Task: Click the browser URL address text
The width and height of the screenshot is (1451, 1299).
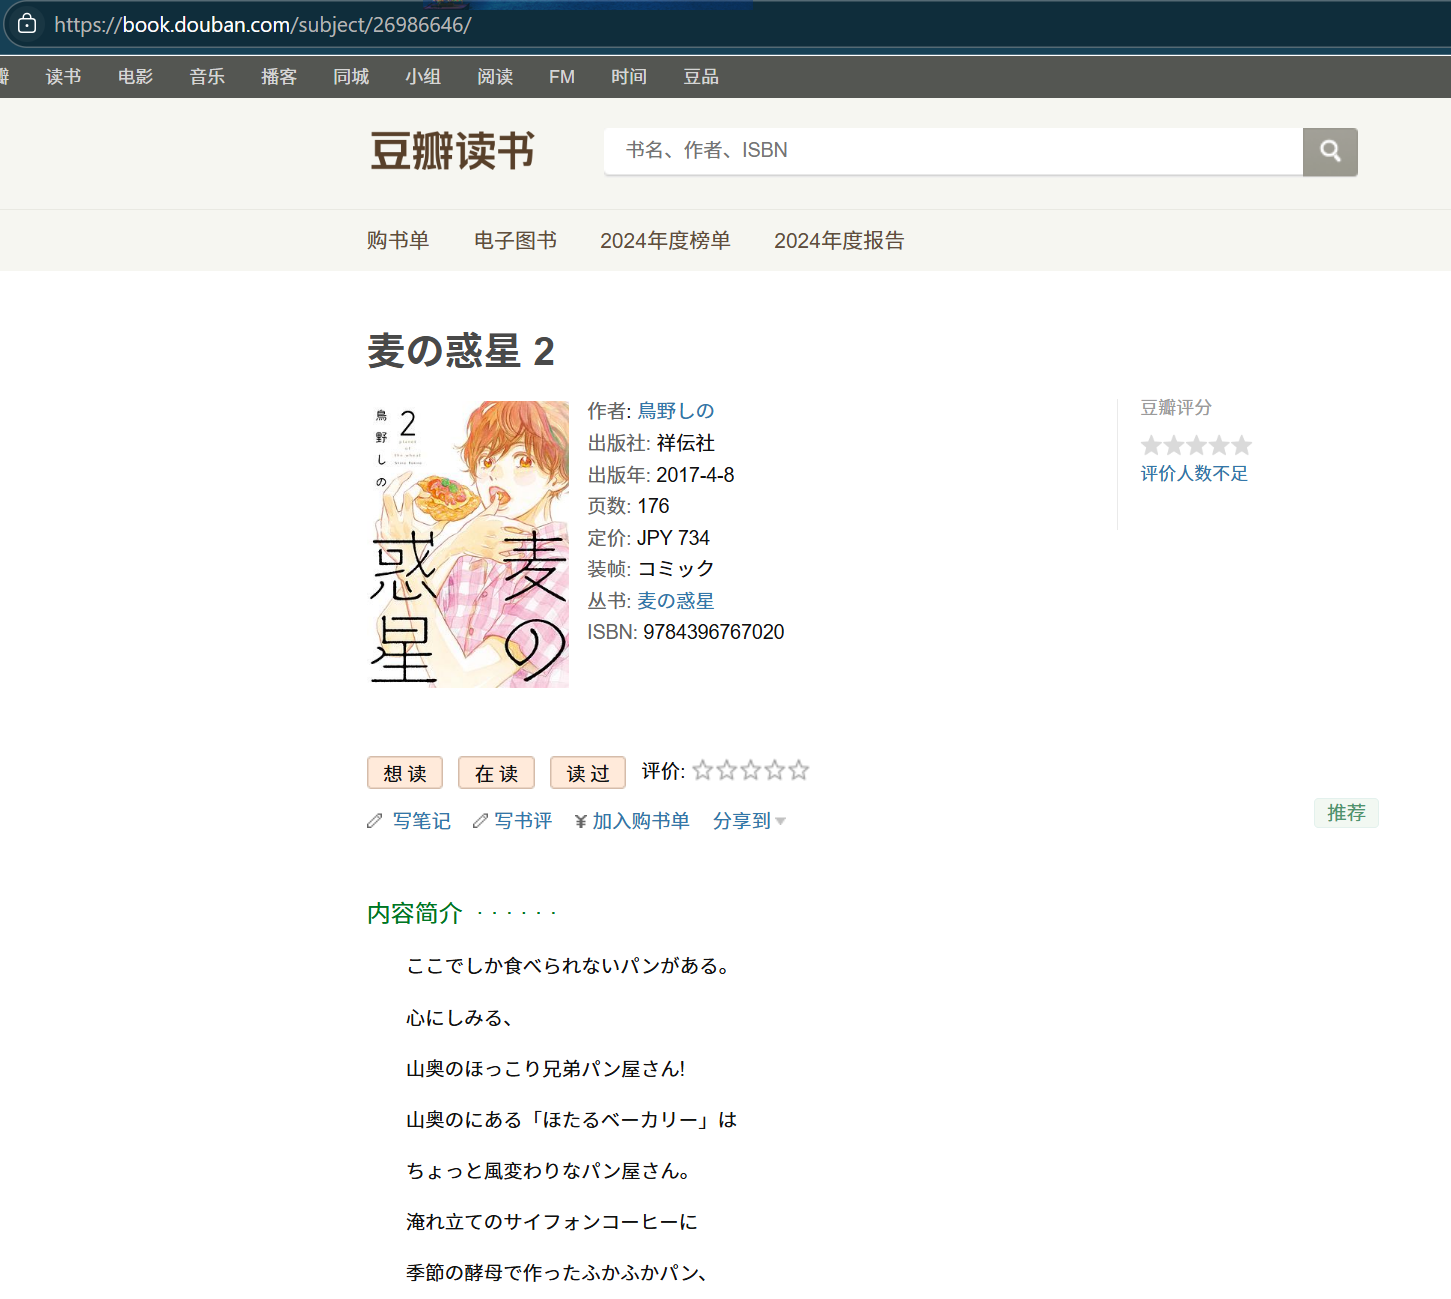Action: [x=263, y=25]
